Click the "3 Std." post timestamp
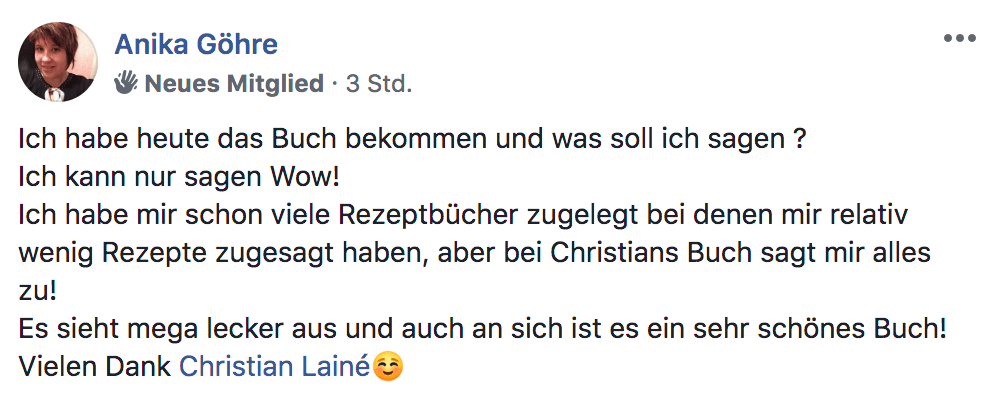 378,84
